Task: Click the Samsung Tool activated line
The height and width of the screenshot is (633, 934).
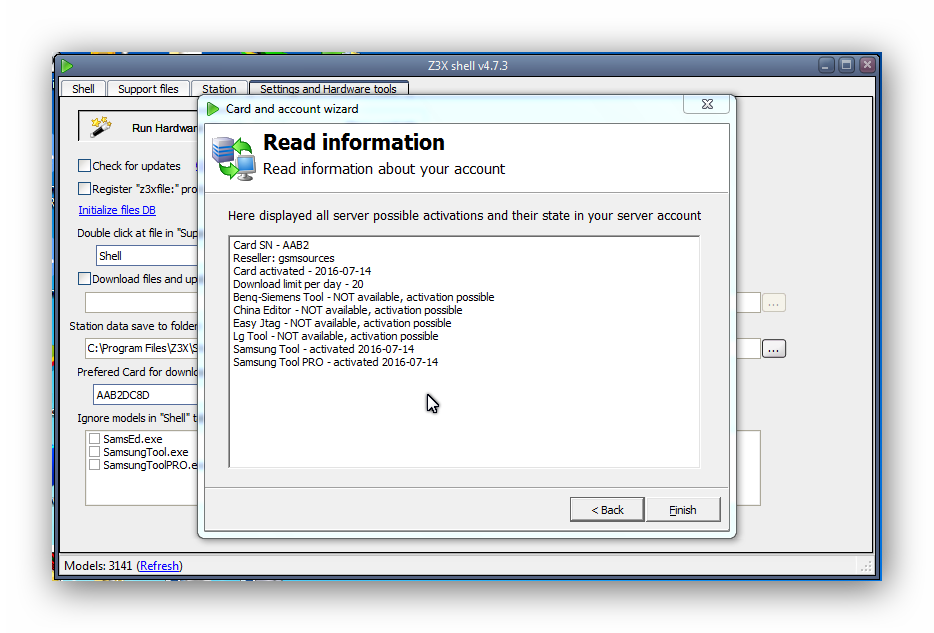Action: 323,349
